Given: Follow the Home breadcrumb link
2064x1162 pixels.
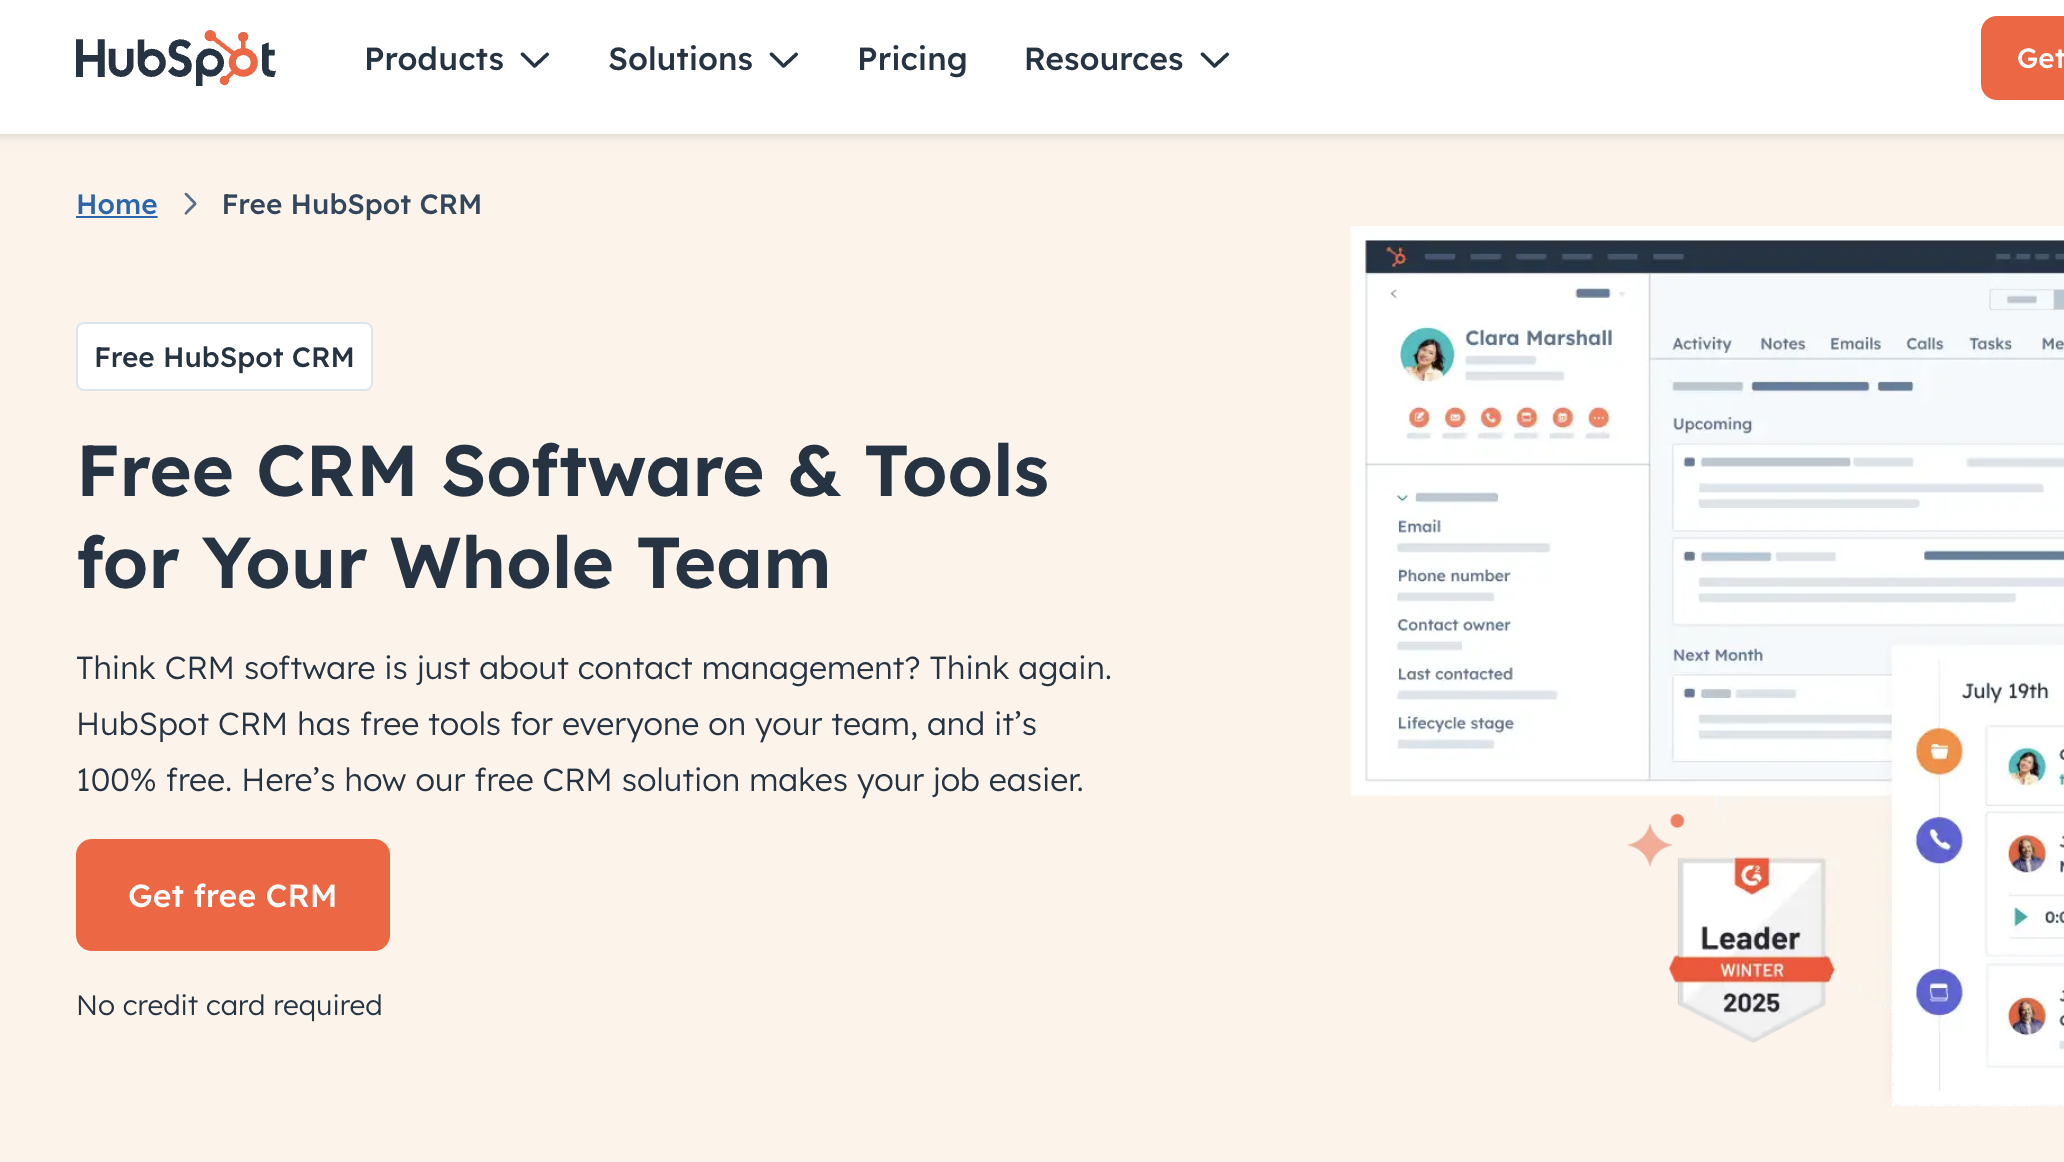Looking at the screenshot, I should pyautogui.click(x=117, y=204).
